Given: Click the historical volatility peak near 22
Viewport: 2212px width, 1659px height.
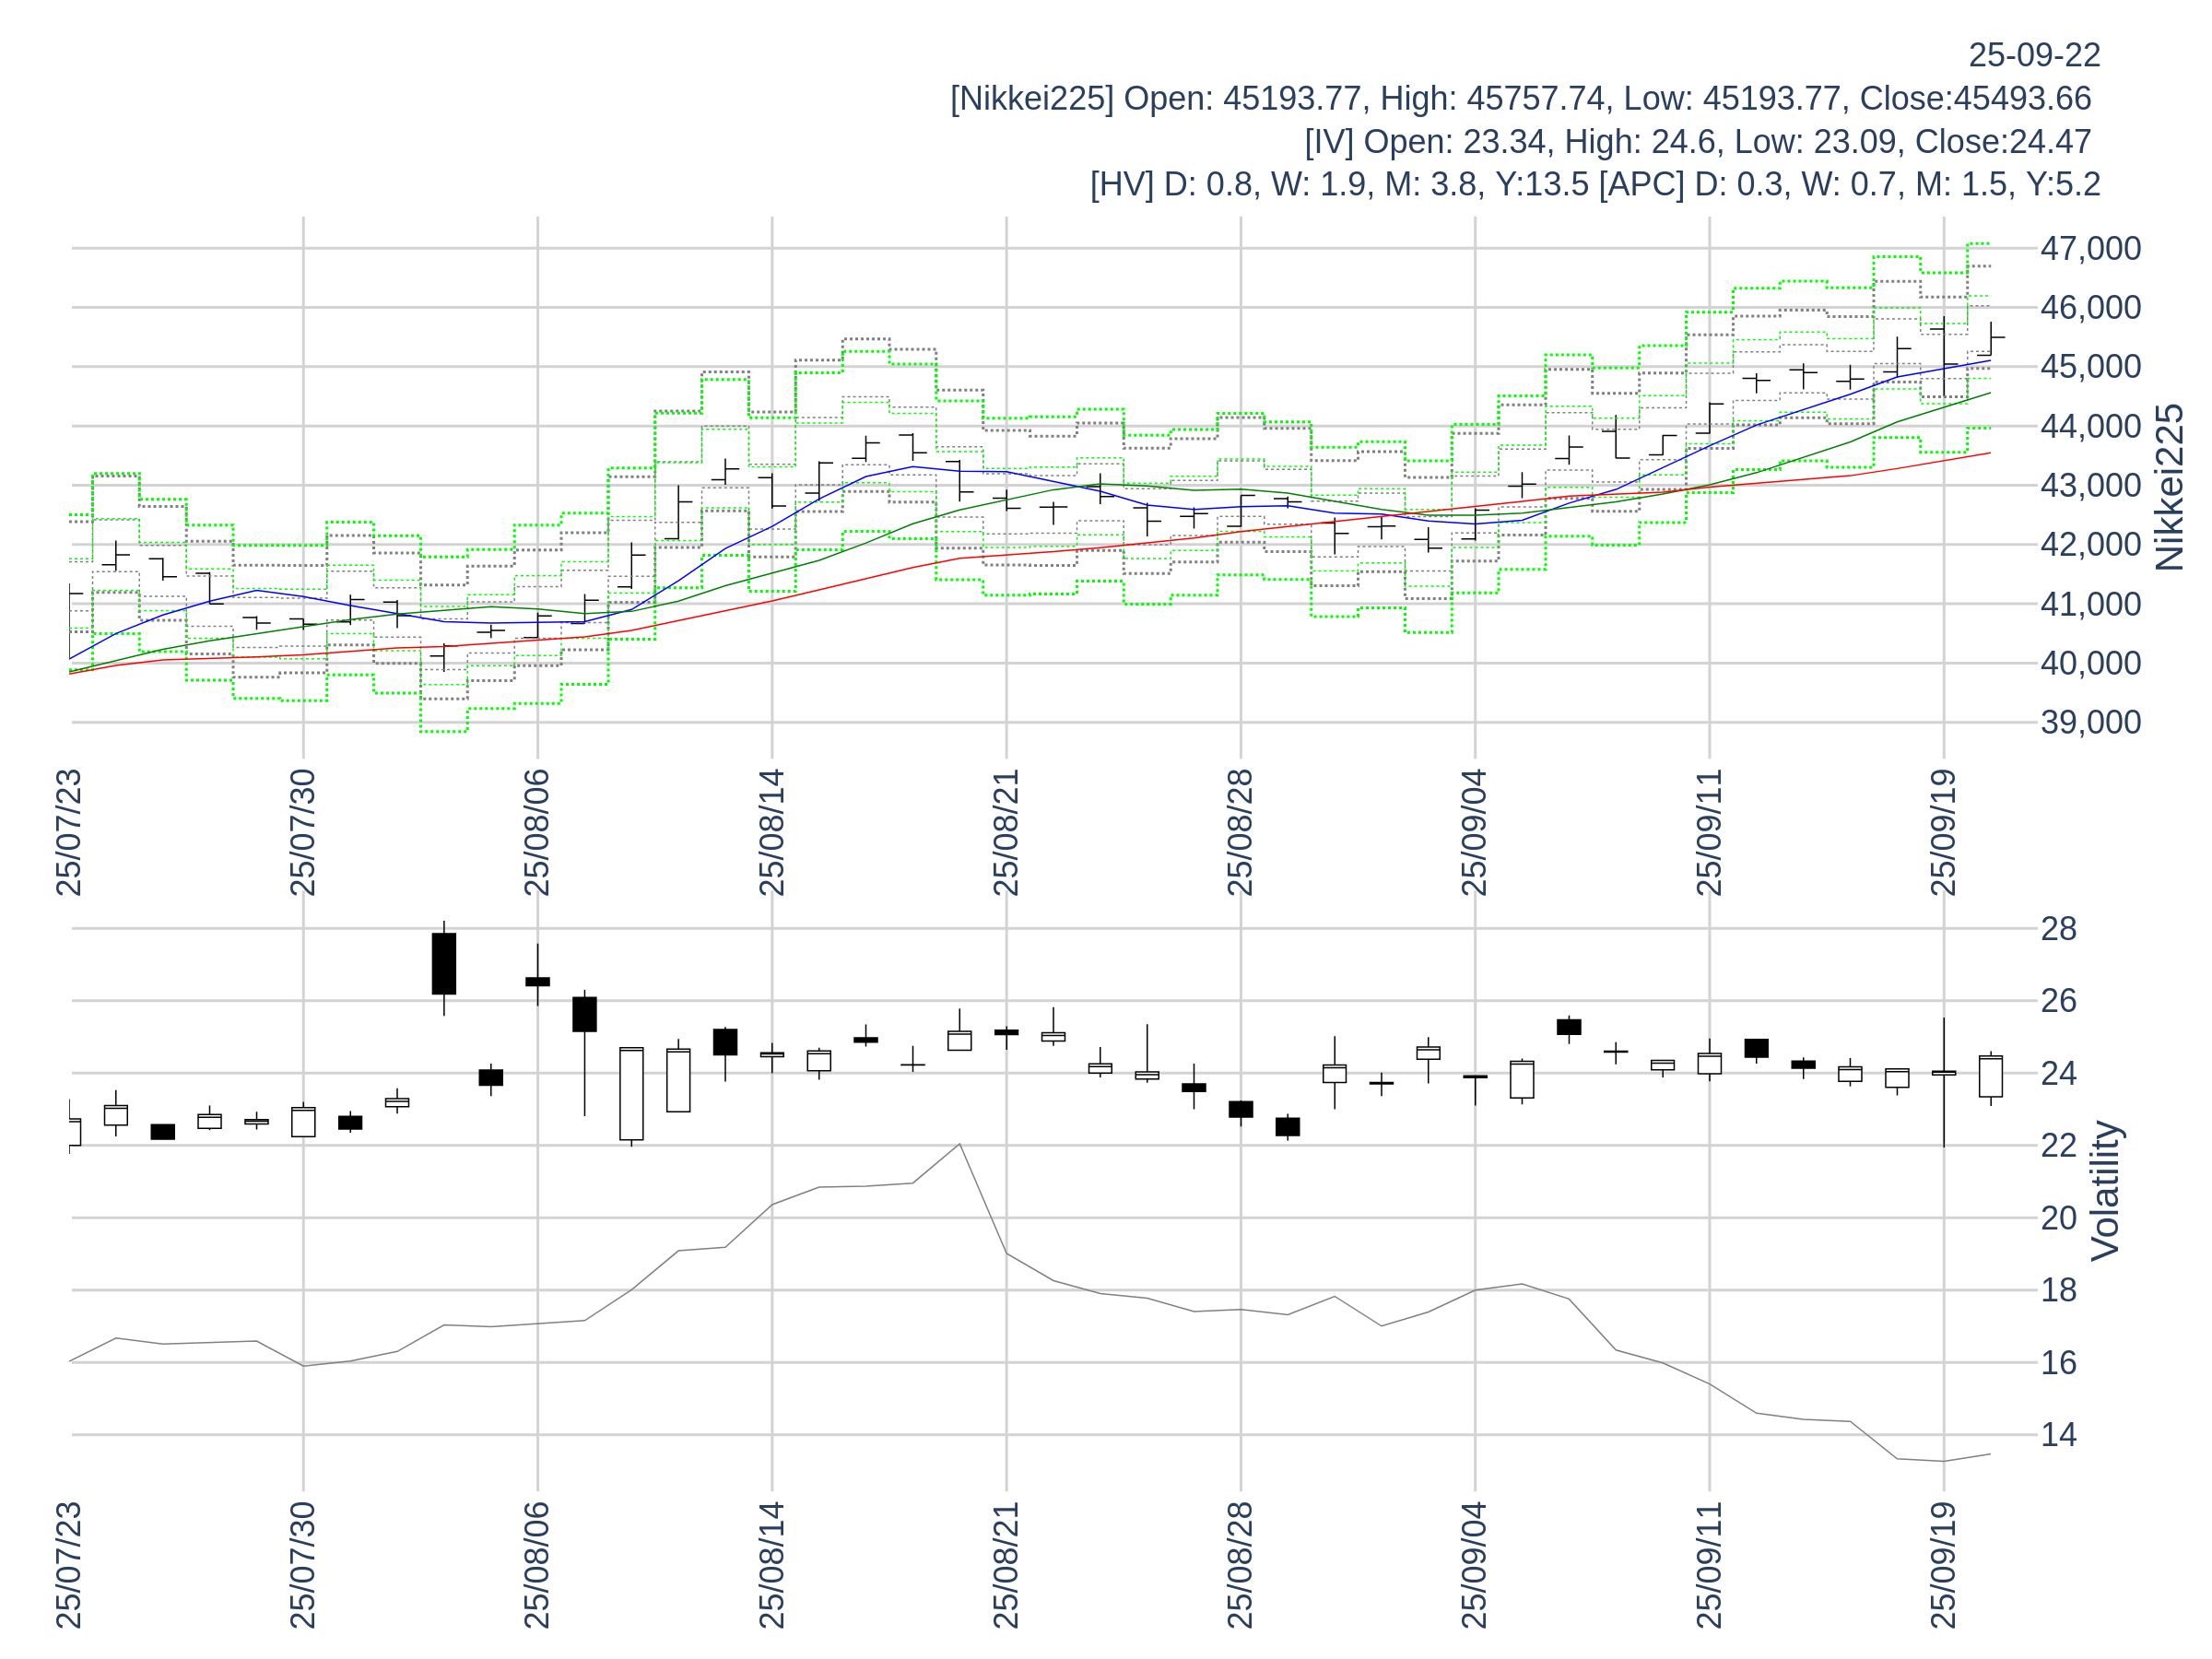Looking at the screenshot, I should [x=959, y=1144].
